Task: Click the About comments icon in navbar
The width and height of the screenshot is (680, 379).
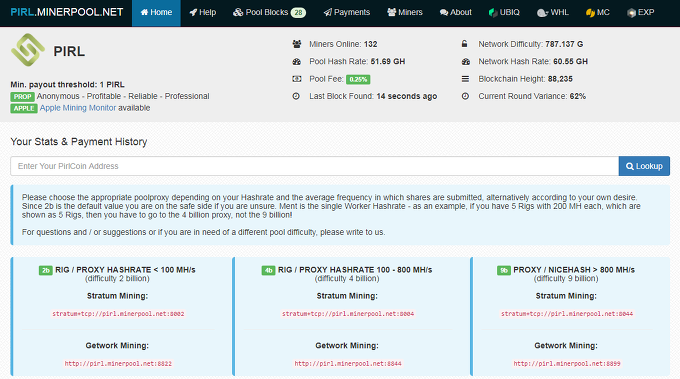Action: [x=444, y=13]
